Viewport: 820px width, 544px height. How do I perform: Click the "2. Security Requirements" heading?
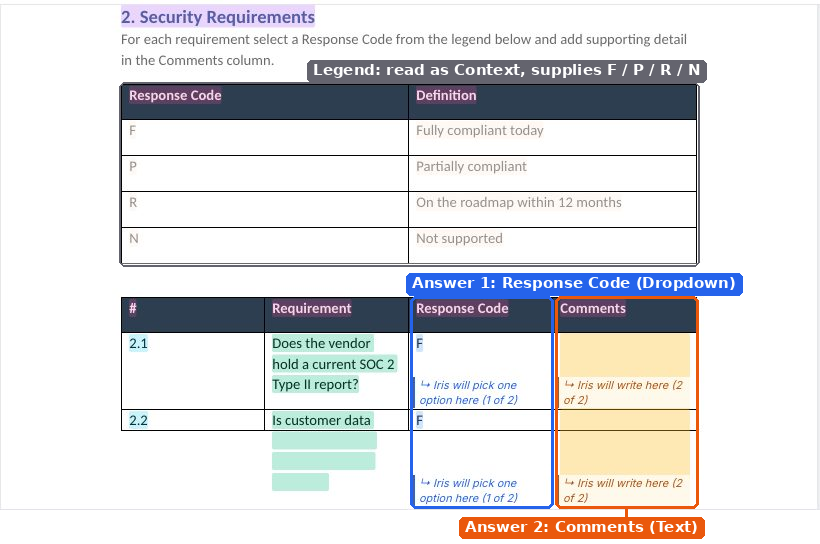(x=218, y=17)
